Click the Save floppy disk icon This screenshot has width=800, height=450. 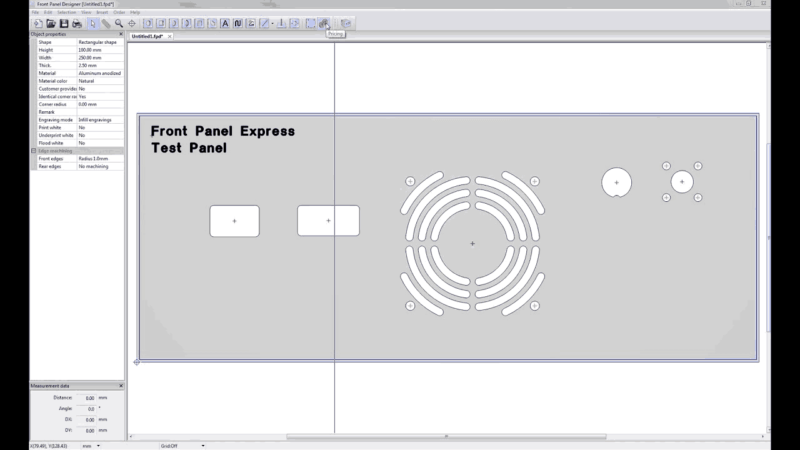[x=64, y=23]
